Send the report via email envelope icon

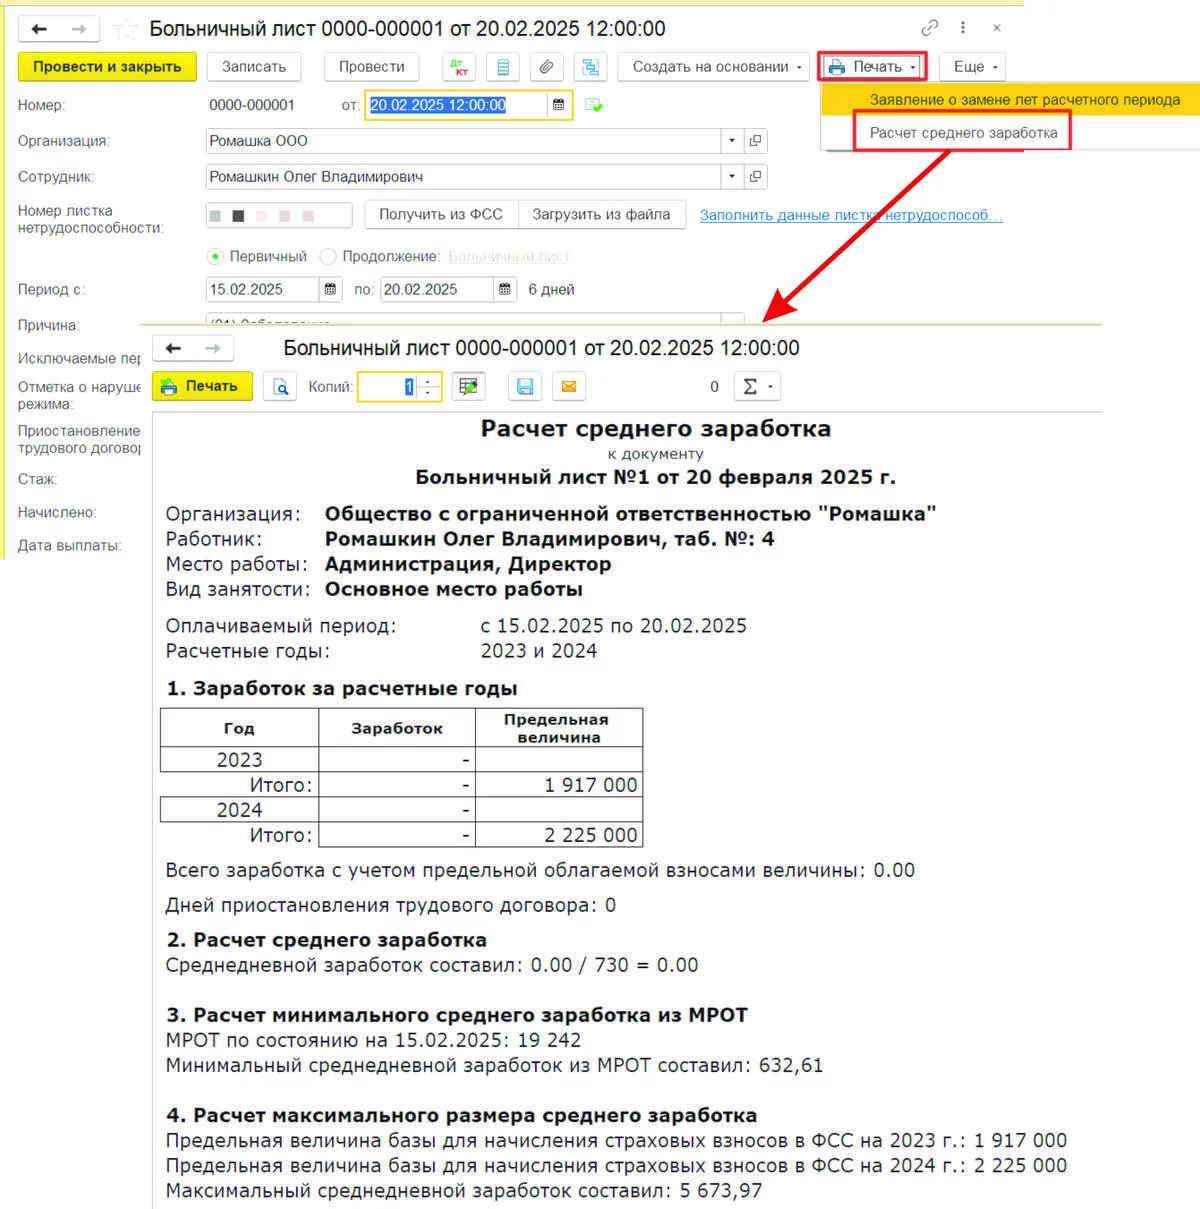(569, 386)
